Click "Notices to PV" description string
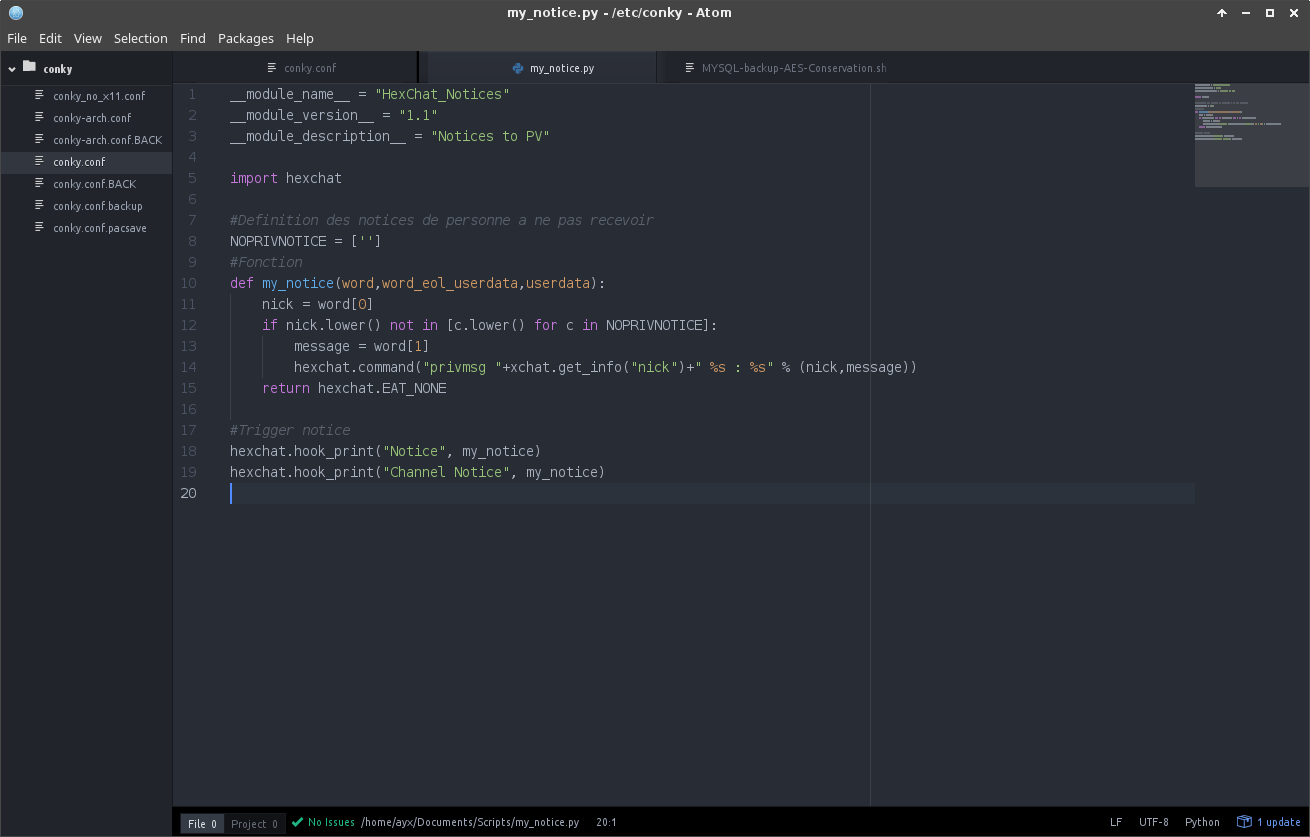 pyautogui.click(x=491, y=136)
